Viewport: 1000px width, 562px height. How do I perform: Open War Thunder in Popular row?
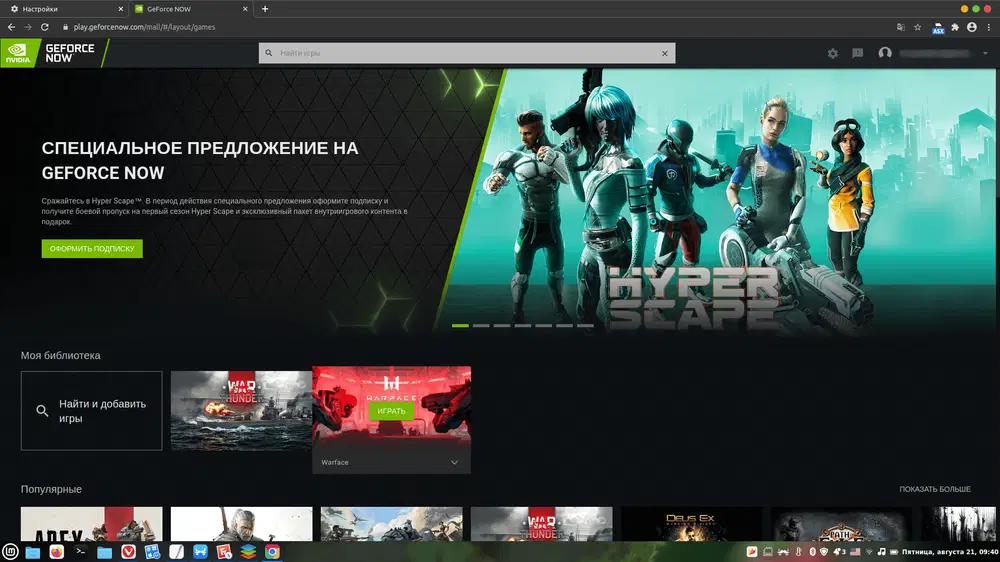coord(541,524)
